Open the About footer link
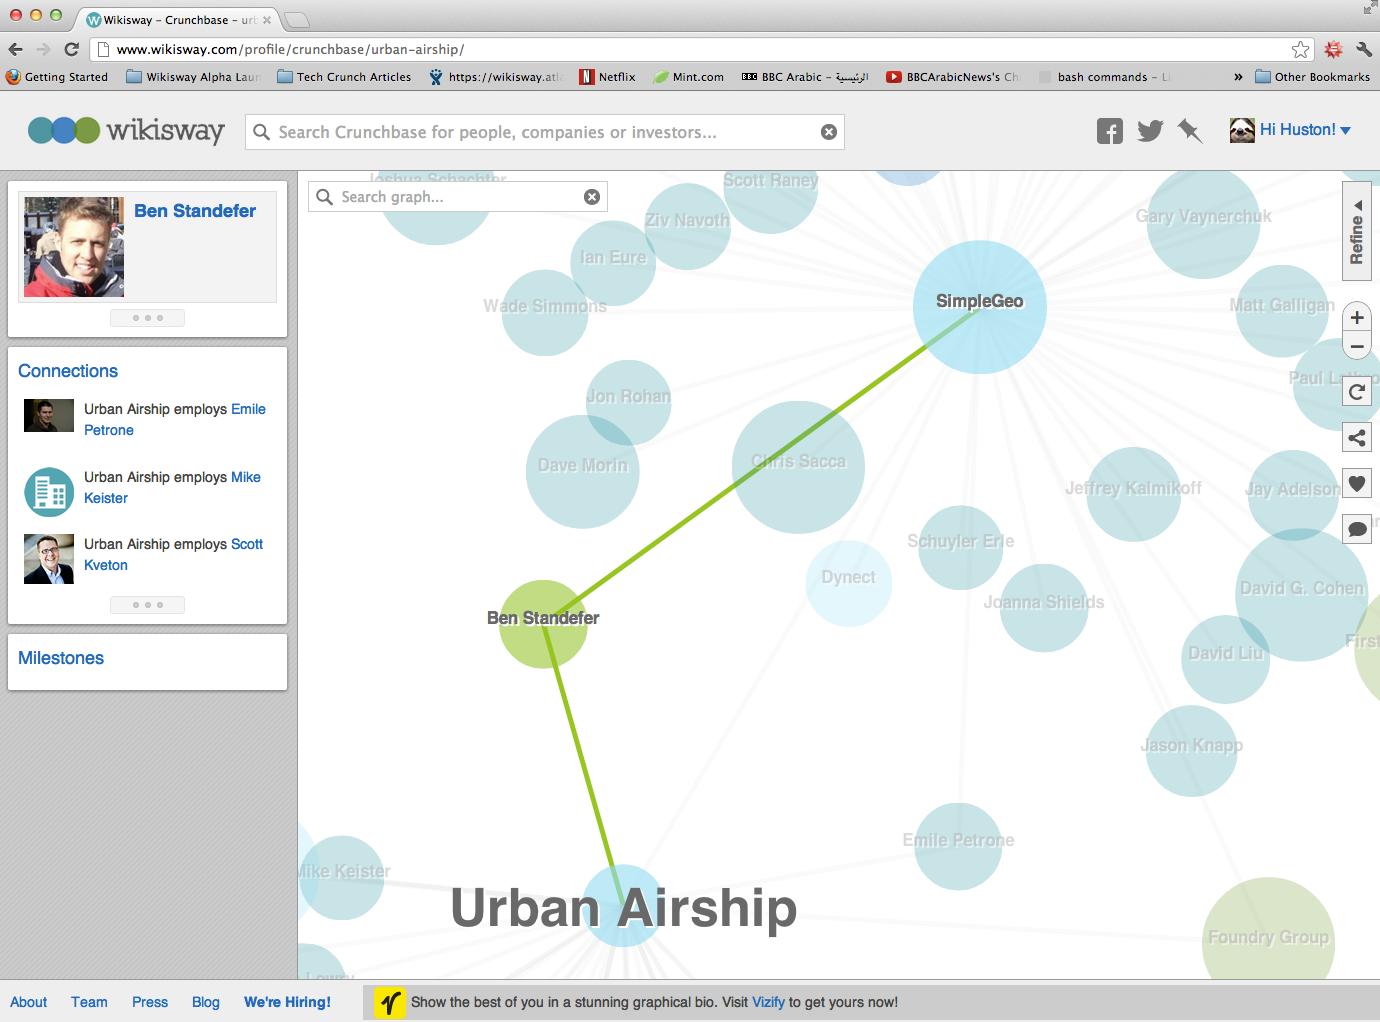 click(x=29, y=1002)
